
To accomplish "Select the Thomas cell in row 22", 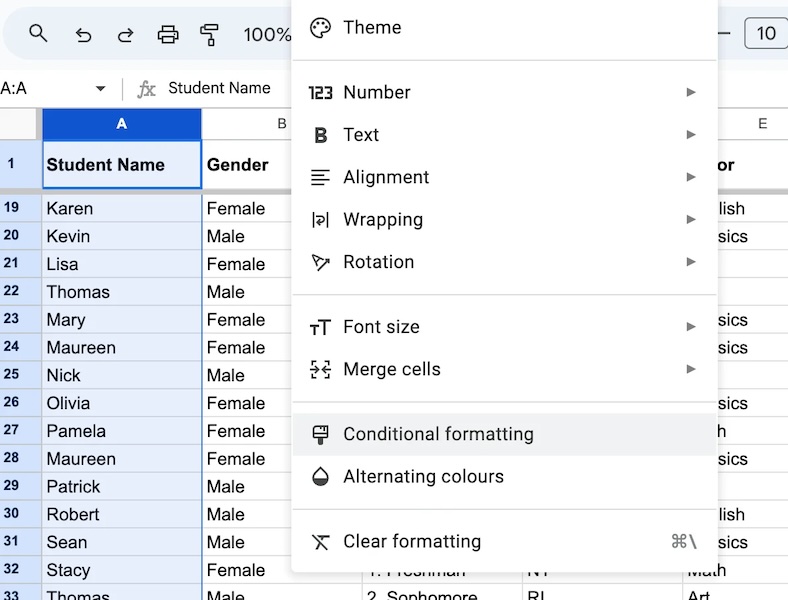I will point(122,292).
